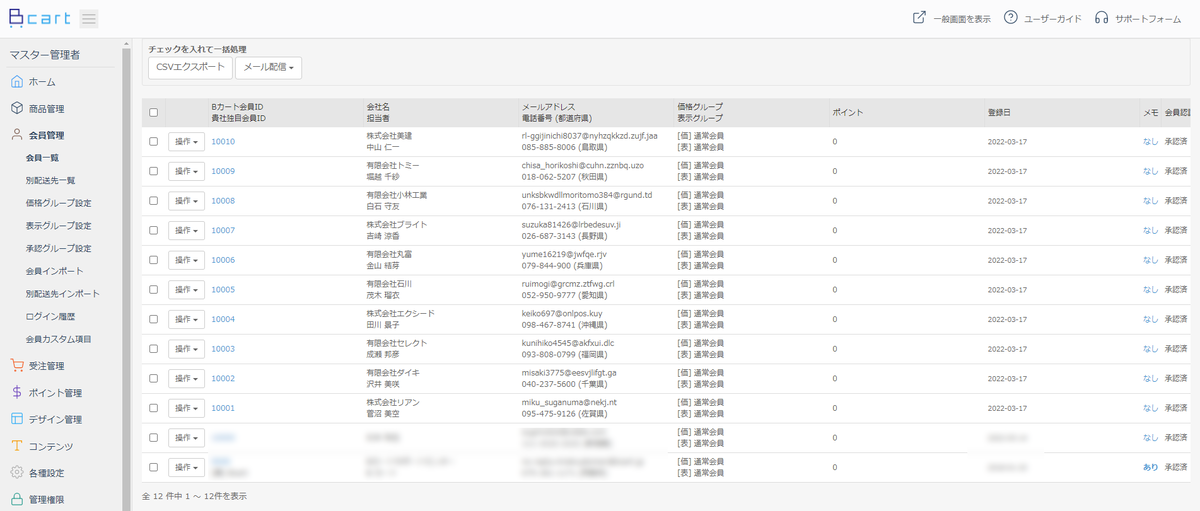Click the gear icon next to 各種設定
Image resolution: width=1200 pixels, height=511 pixels.
click(17, 472)
